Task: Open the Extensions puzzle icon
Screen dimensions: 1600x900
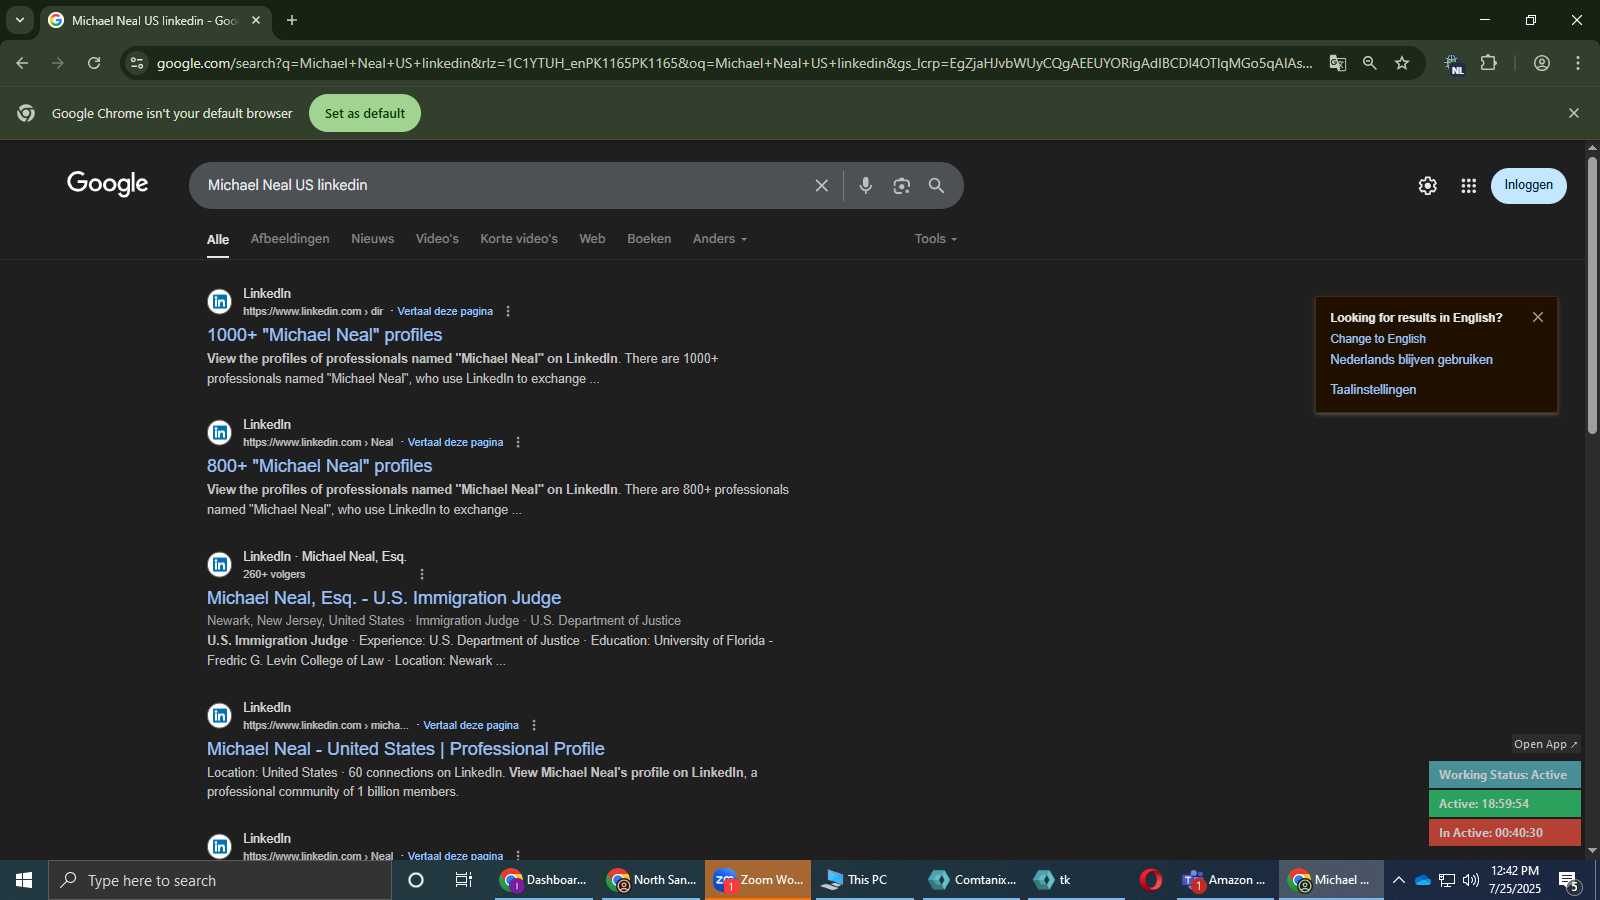Action: [x=1488, y=63]
